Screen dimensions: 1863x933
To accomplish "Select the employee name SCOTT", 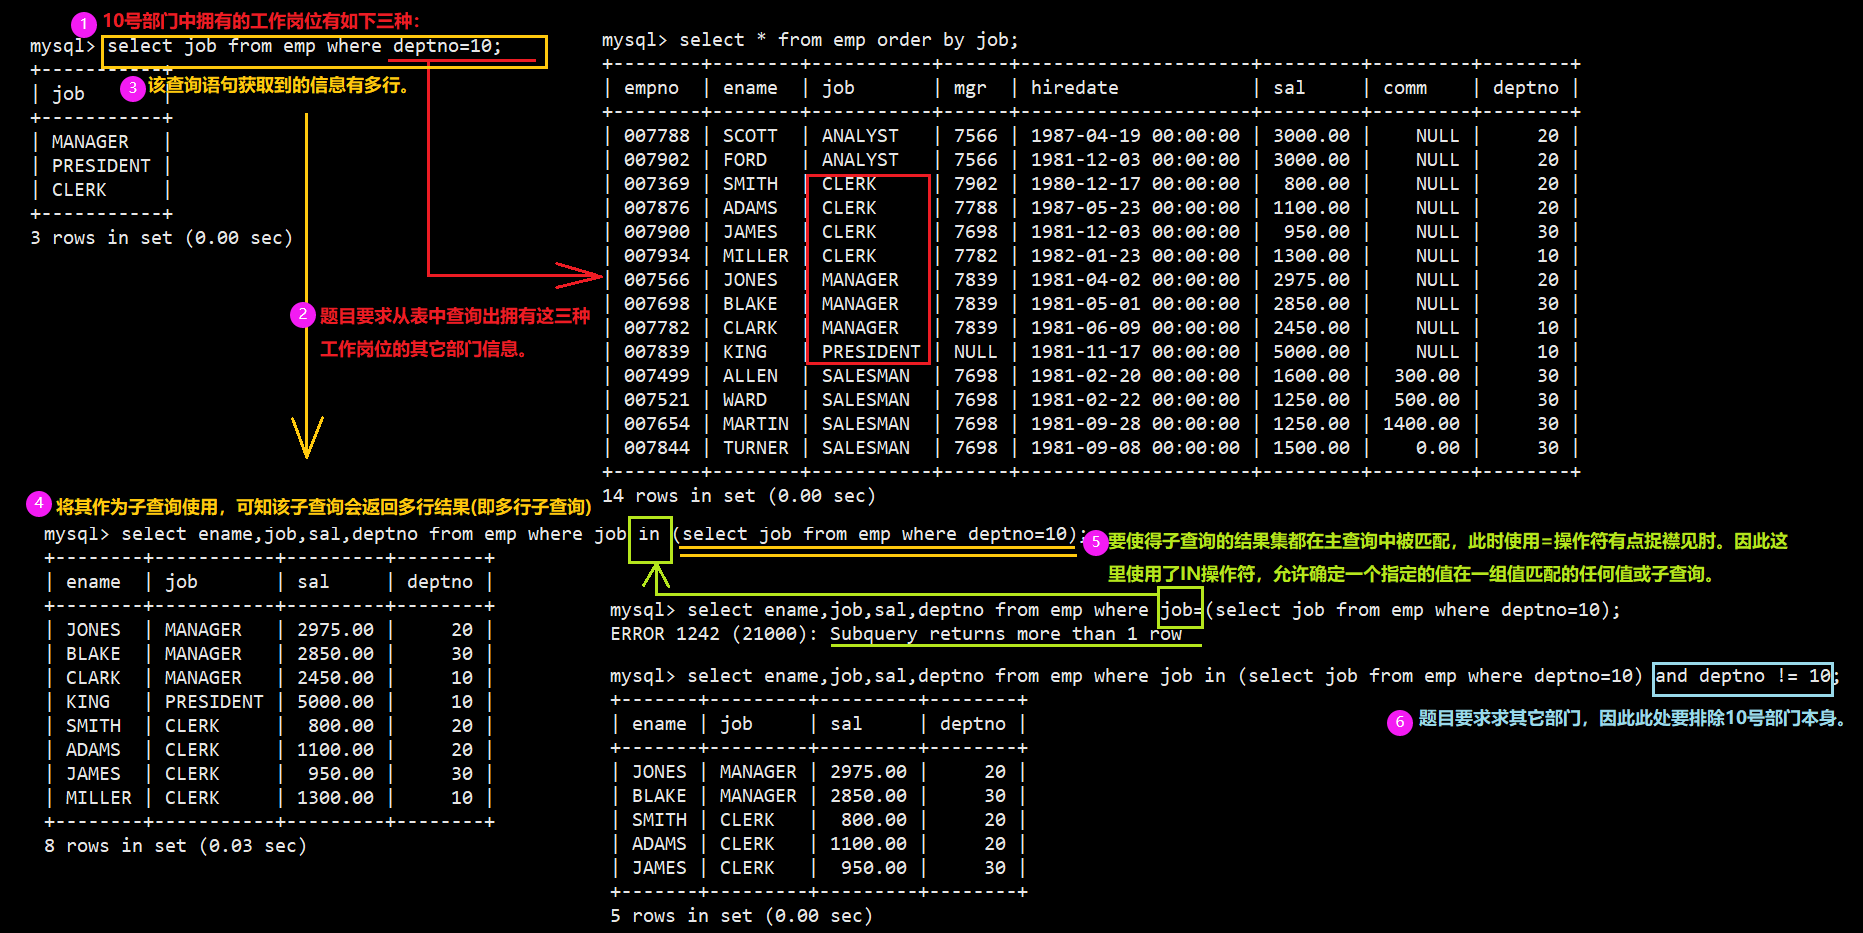I will coord(750,136).
